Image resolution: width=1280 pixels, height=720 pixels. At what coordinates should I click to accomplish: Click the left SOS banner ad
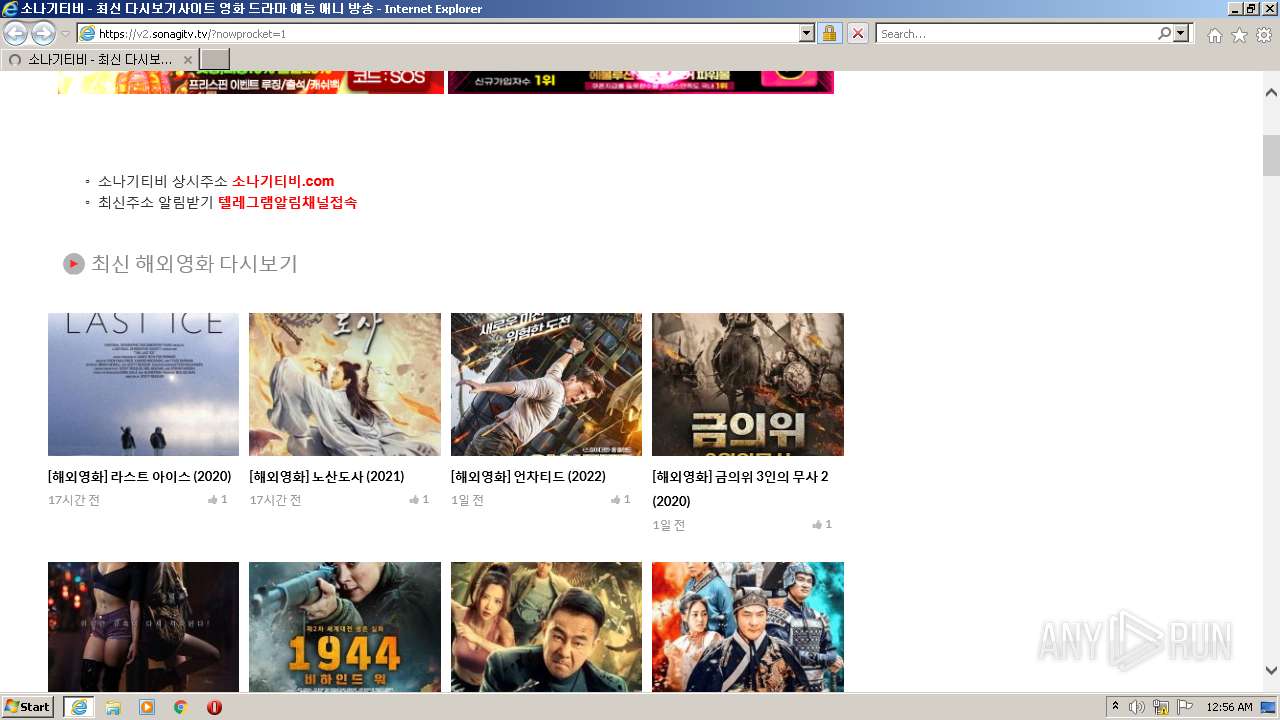(251, 82)
